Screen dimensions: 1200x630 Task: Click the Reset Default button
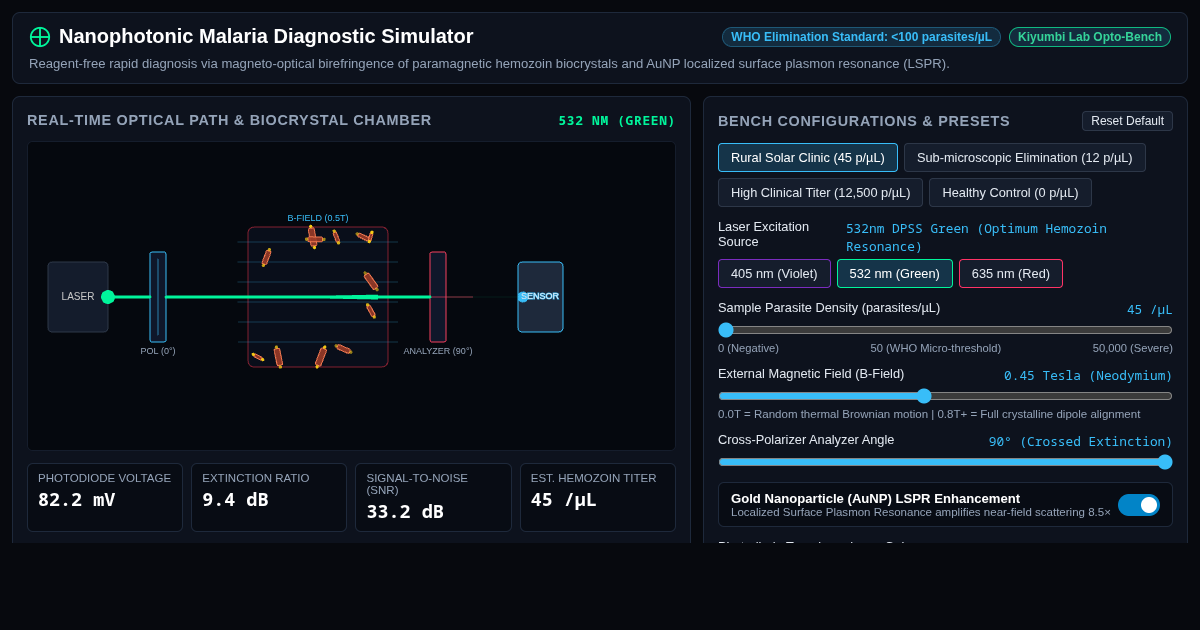pos(1127,121)
